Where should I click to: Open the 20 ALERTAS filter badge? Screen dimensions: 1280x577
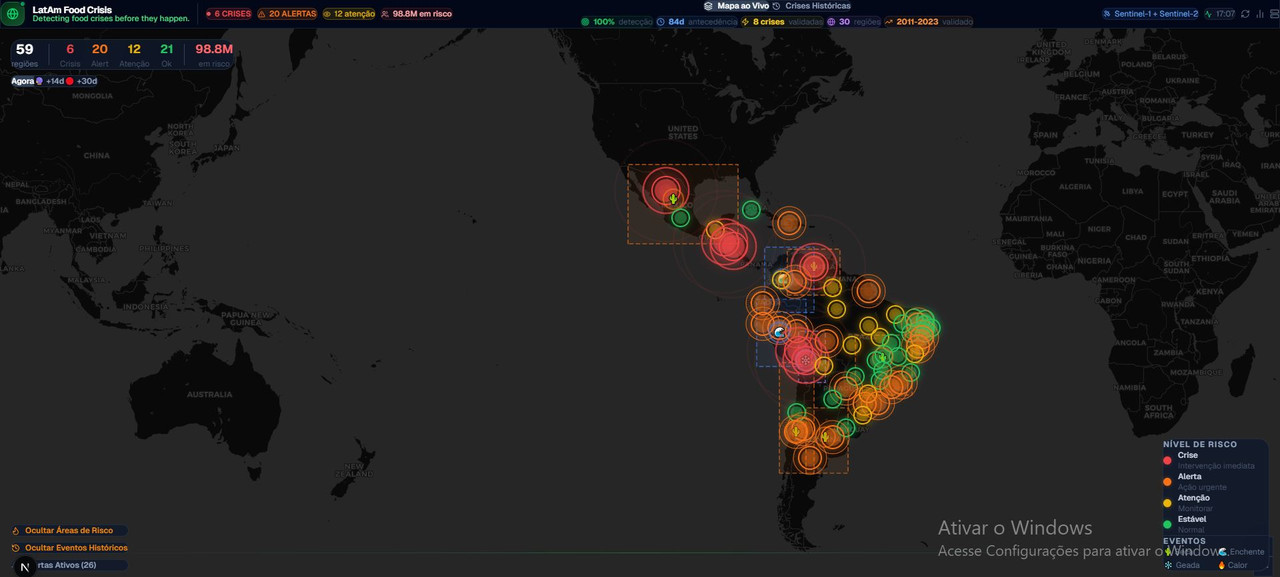click(x=287, y=14)
